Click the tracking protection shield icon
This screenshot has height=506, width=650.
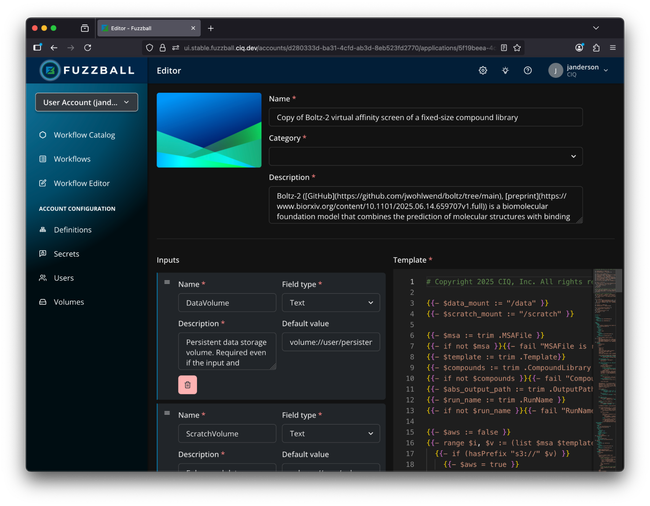pyautogui.click(x=150, y=48)
